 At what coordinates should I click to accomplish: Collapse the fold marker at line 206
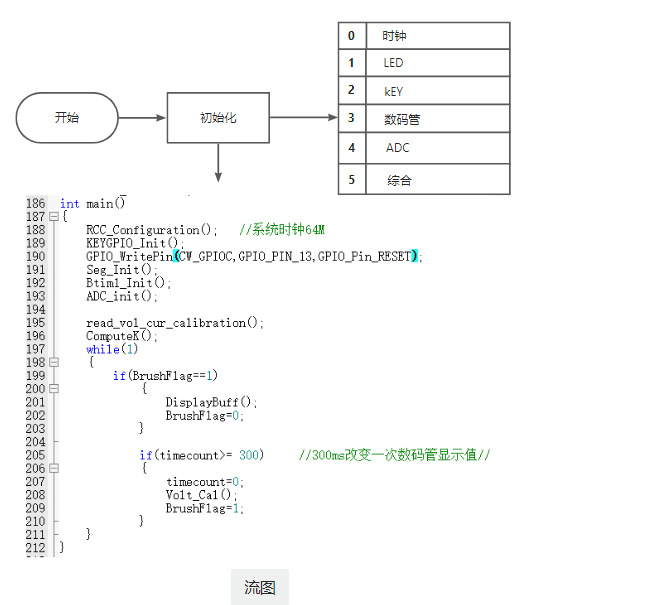coord(54,468)
